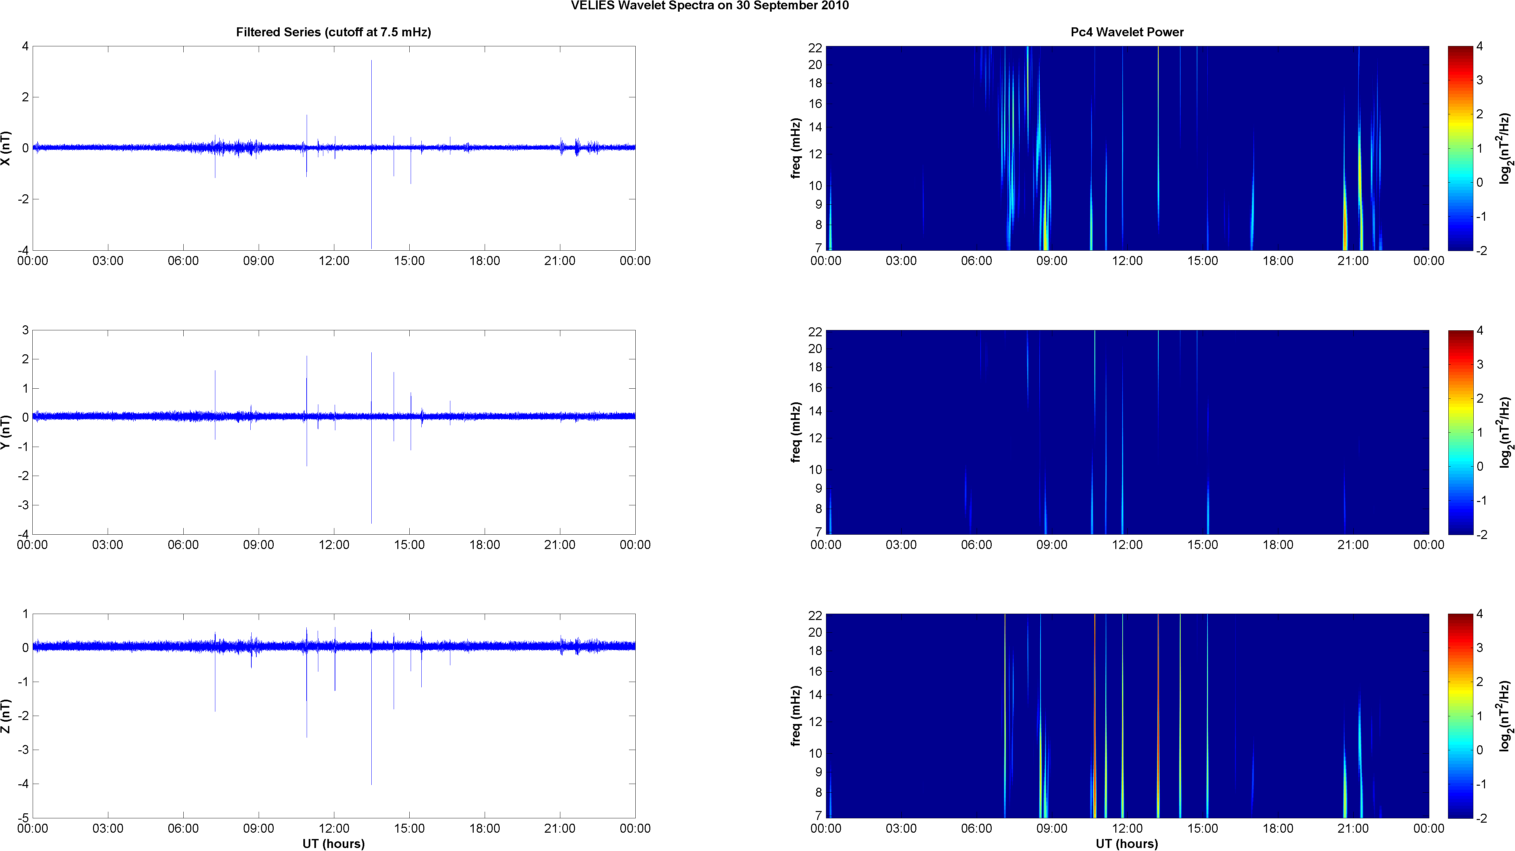Click the Z (nT) axis label
1515x851 pixels.
click(8, 716)
